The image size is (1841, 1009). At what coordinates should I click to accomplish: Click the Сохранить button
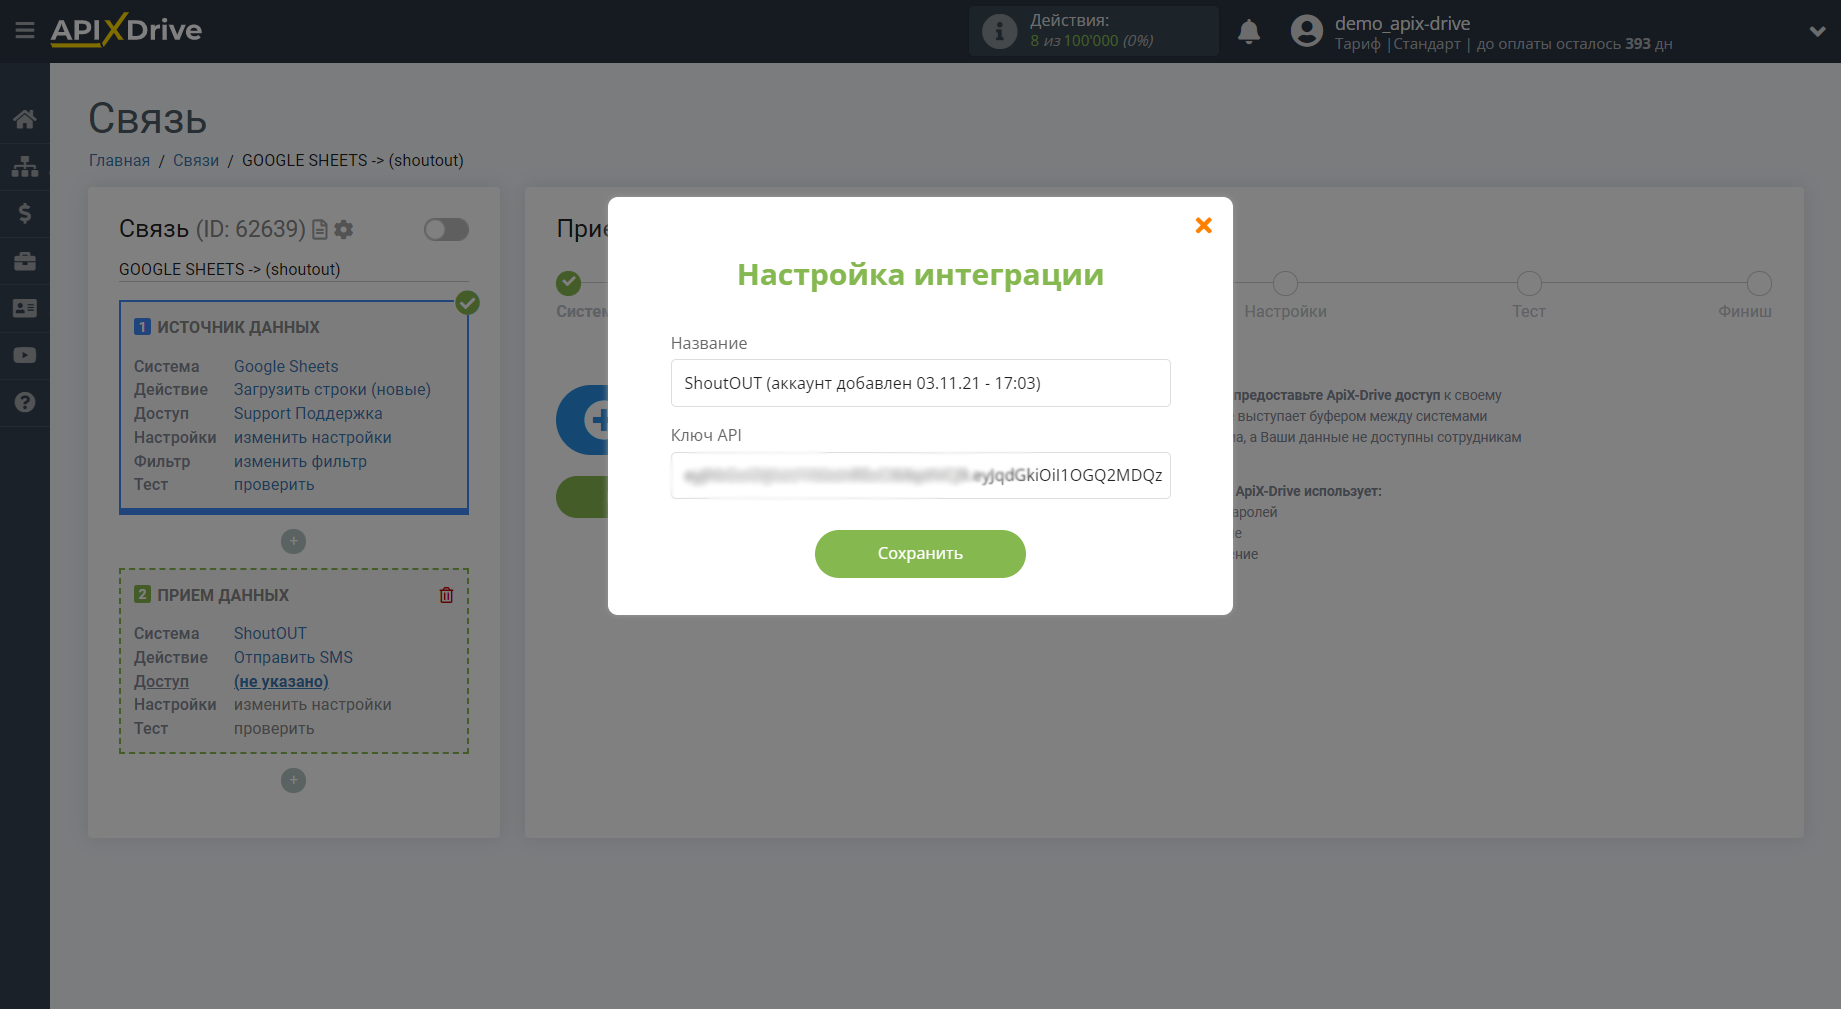920,554
